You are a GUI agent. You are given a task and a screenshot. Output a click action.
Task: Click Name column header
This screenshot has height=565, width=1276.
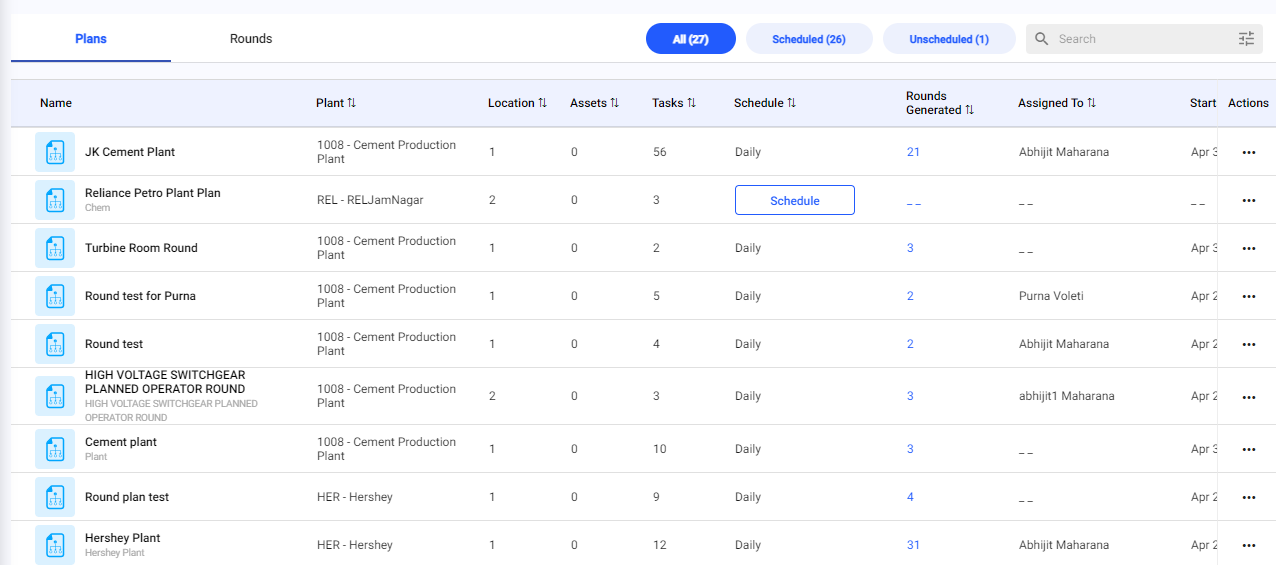pyautogui.click(x=56, y=103)
